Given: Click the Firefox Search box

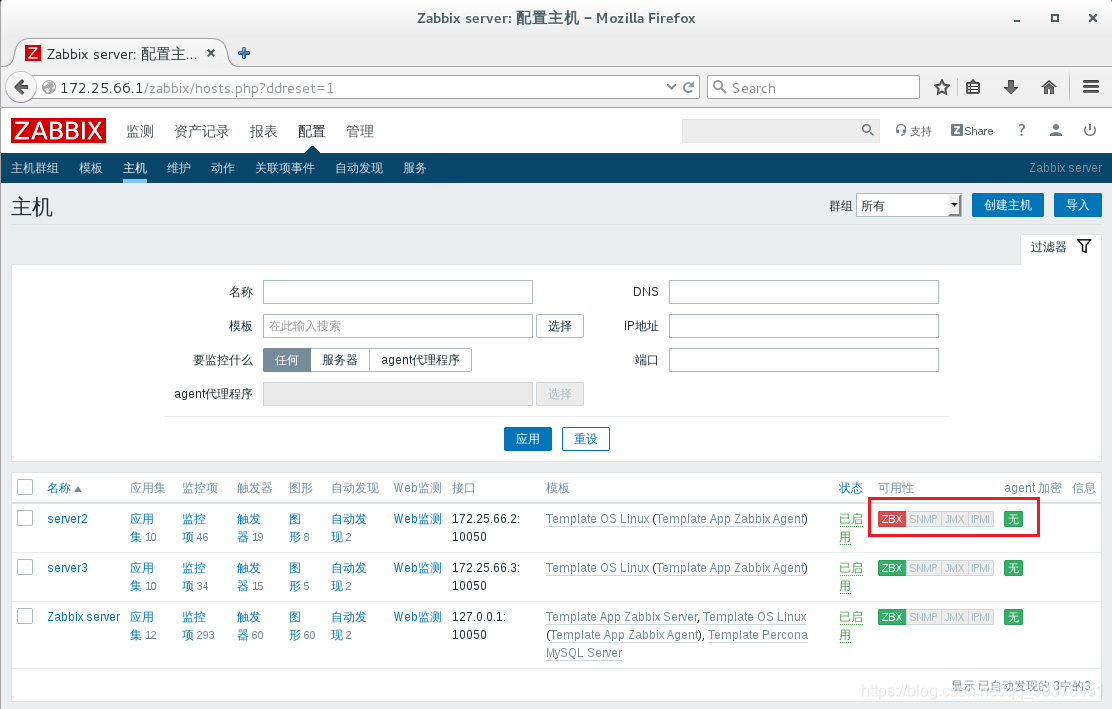Looking at the screenshot, I should coord(813,87).
